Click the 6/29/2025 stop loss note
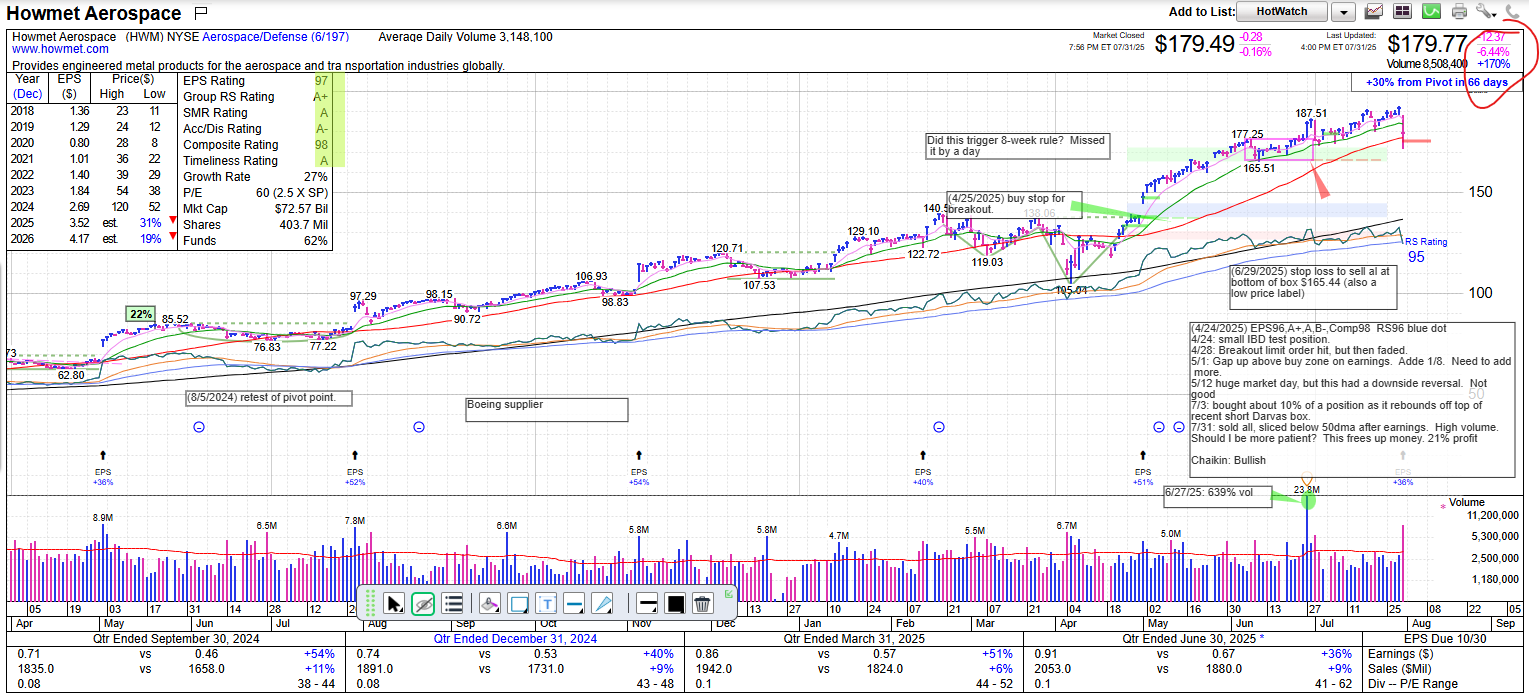This screenshot has height=695, width=1540. click(1312, 289)
